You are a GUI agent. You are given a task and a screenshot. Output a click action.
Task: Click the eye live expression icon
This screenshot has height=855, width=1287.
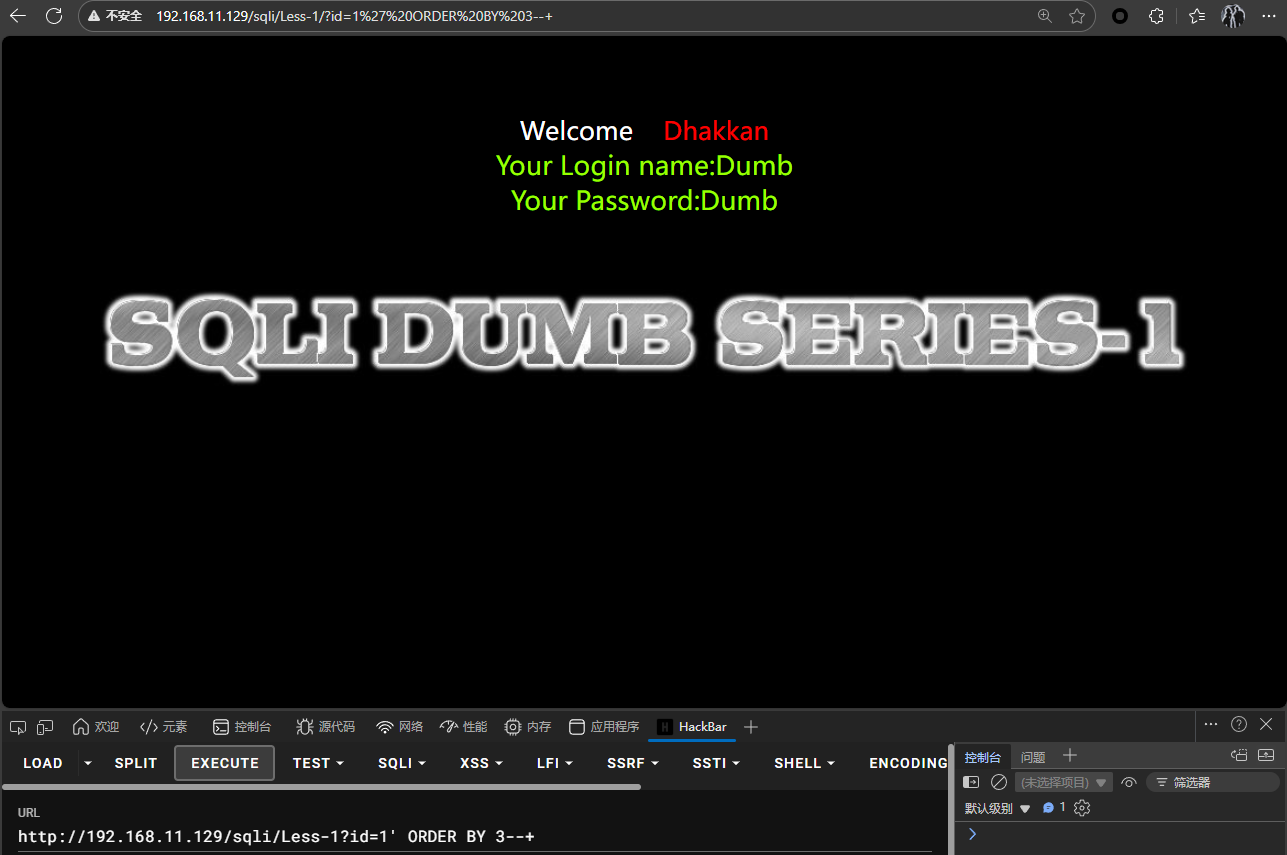[1129, 782]
